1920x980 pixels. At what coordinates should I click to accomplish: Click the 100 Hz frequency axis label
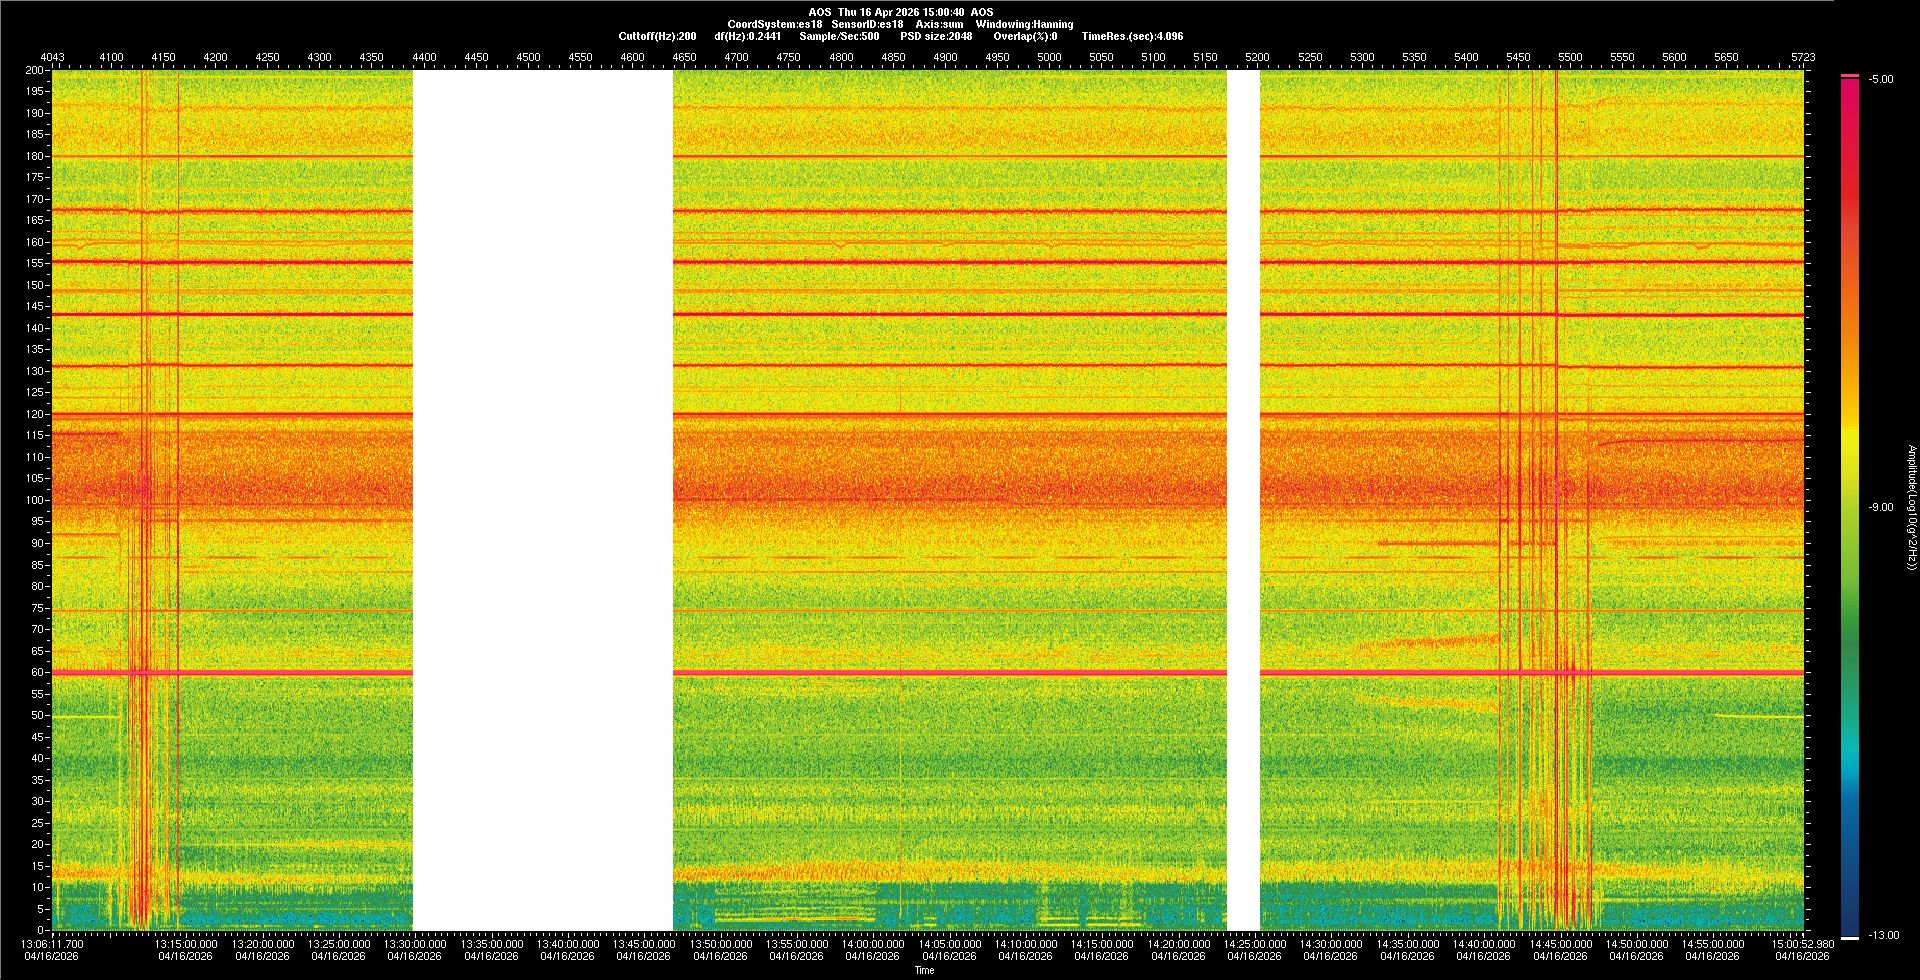35,500
